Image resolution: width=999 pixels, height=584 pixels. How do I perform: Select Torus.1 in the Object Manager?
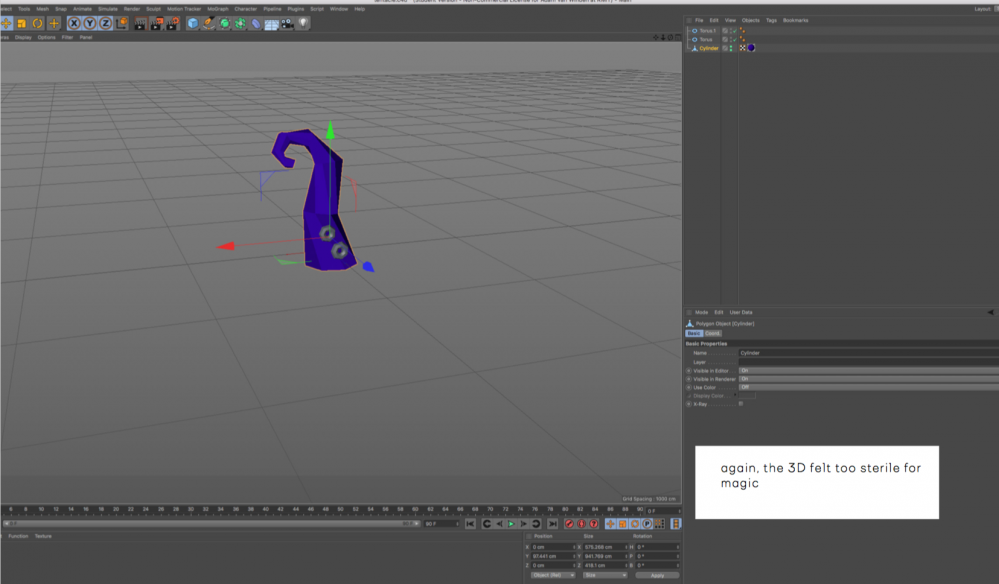[x=707, y=31]
